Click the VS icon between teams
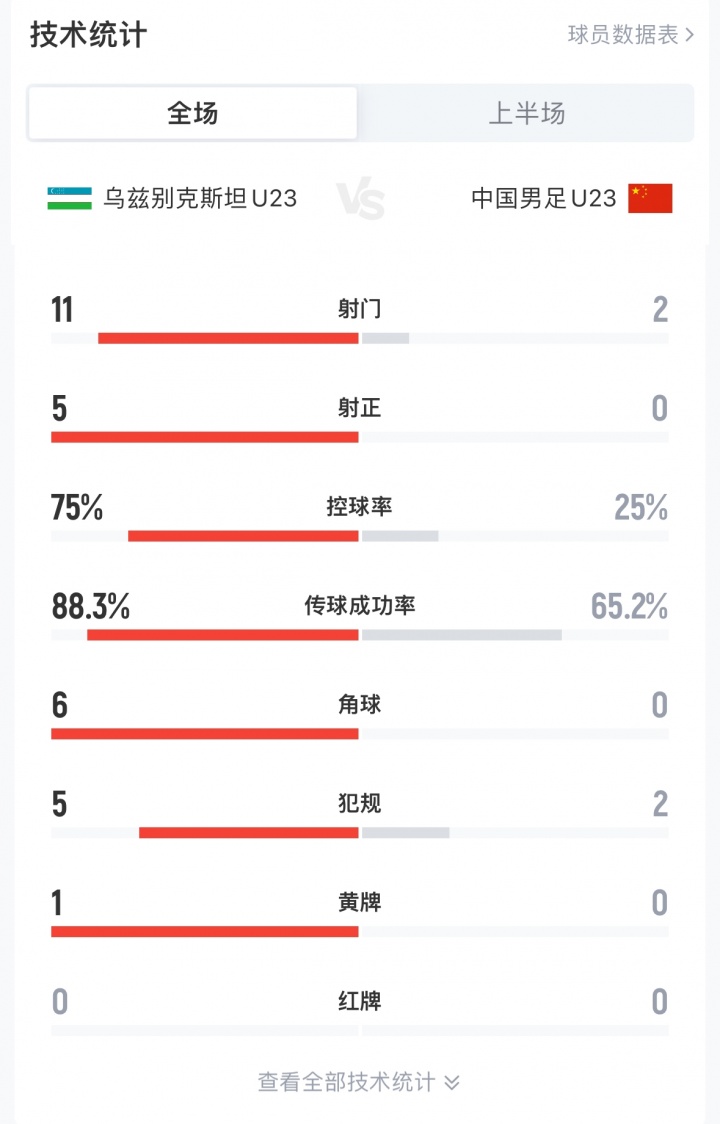720x1124 pixels. (361, 199)
